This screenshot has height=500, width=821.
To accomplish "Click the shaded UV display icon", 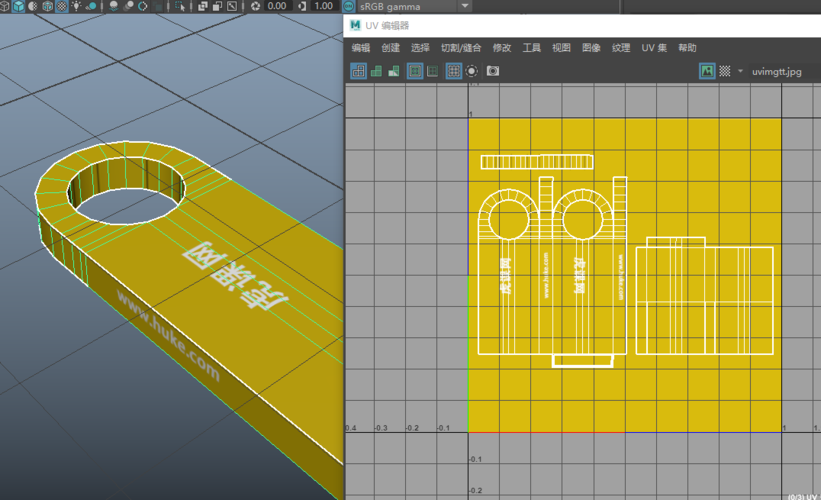I will tap(376, 71).
